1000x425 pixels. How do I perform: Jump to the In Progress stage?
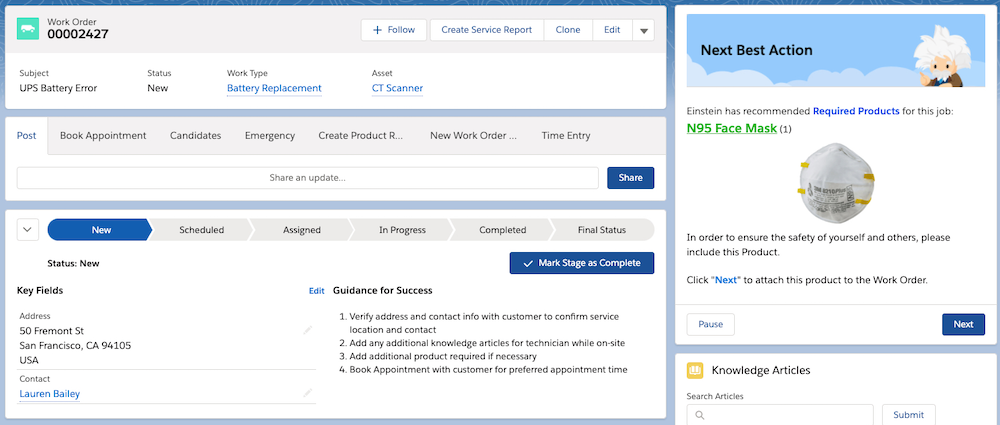pos(402,230)
